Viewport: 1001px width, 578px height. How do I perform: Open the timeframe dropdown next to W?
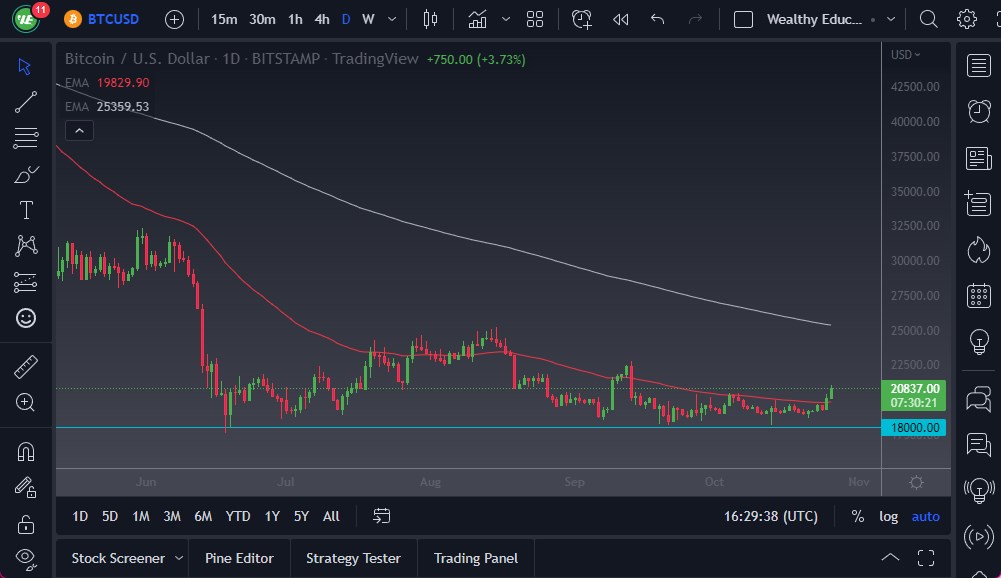coord(390,18)
